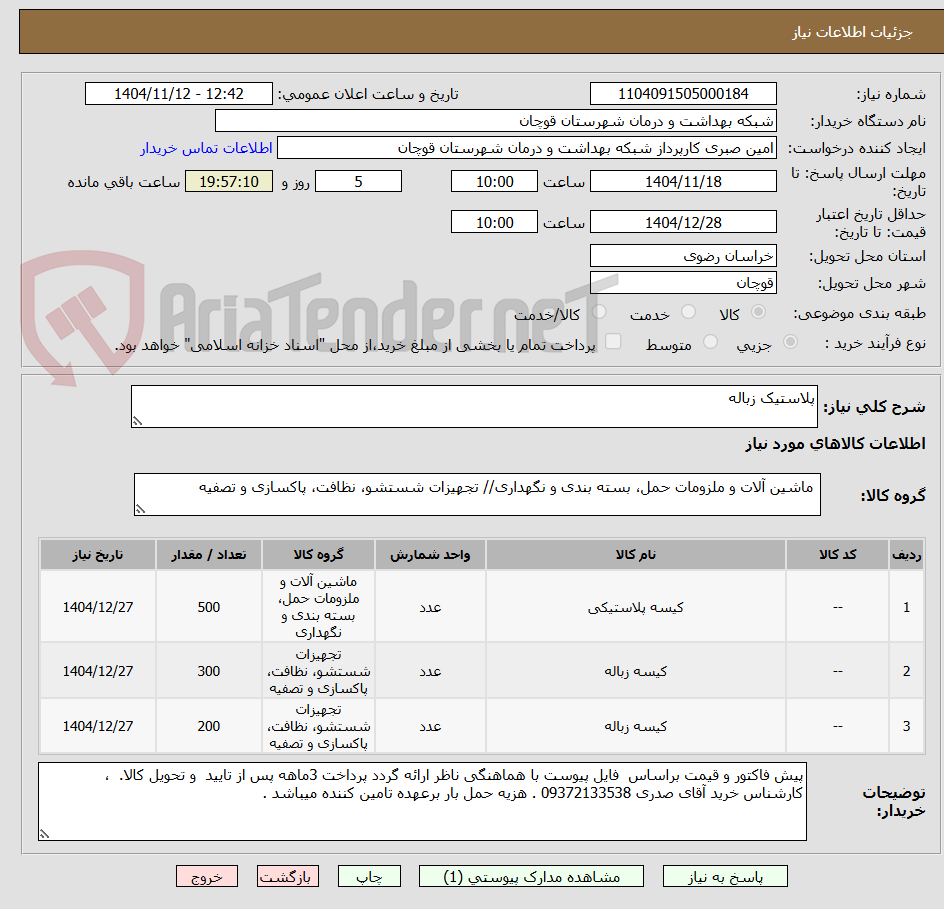Image resolution: width=944 pixels, height=909 pixels.
Task: Open مشاهده مدارک پیوستی (1) button
Action: pos(531,876)
